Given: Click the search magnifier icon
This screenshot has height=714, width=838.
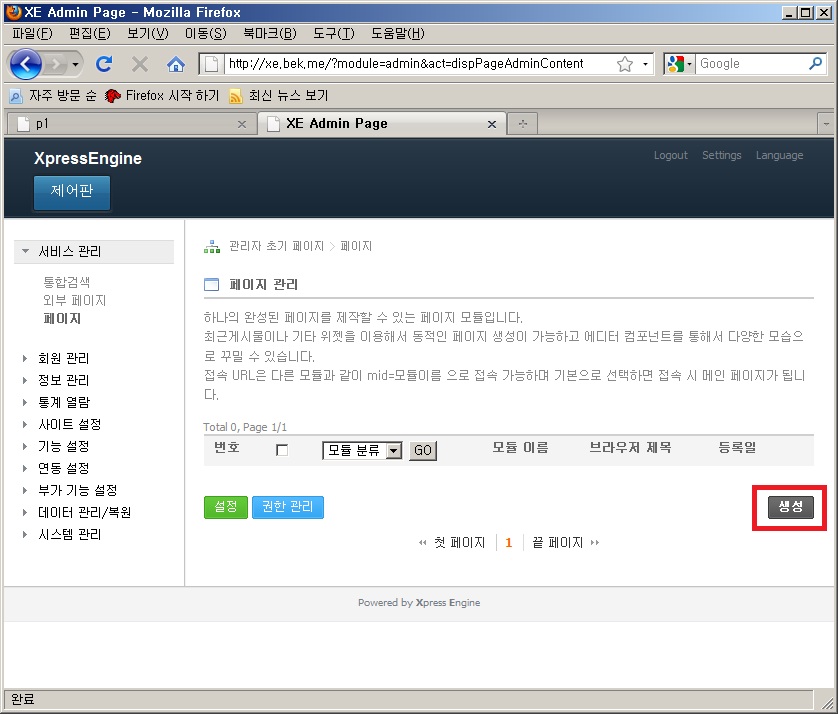Looking at the screenshot, I should (x=815, y=64).
